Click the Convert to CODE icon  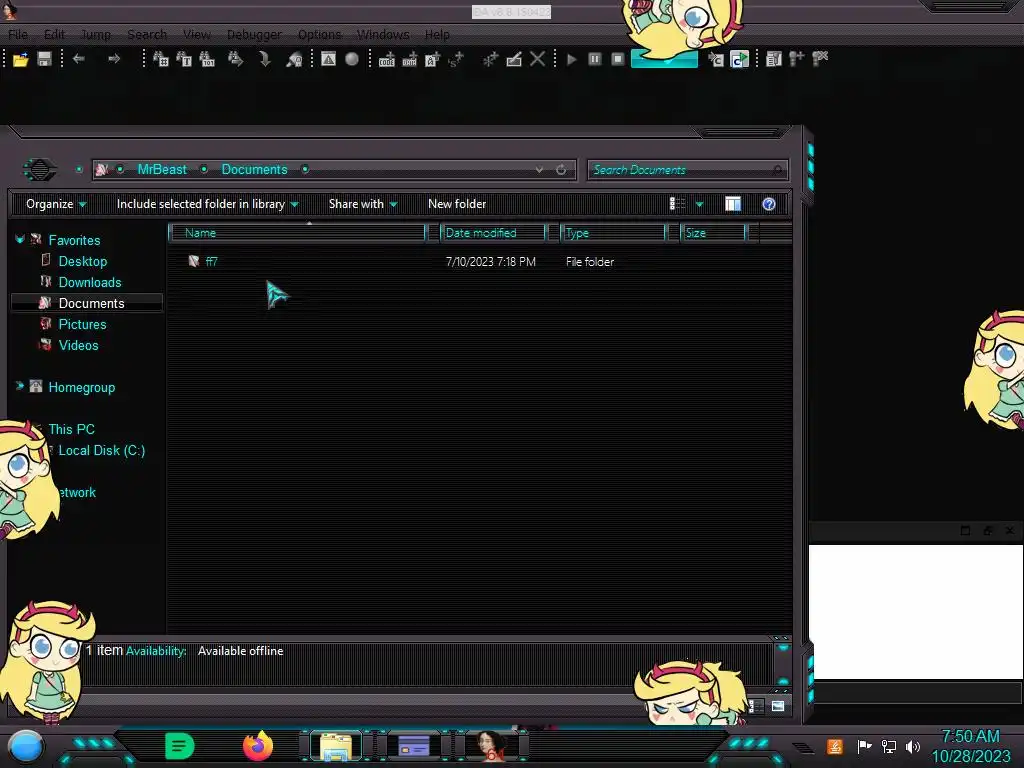387,59
